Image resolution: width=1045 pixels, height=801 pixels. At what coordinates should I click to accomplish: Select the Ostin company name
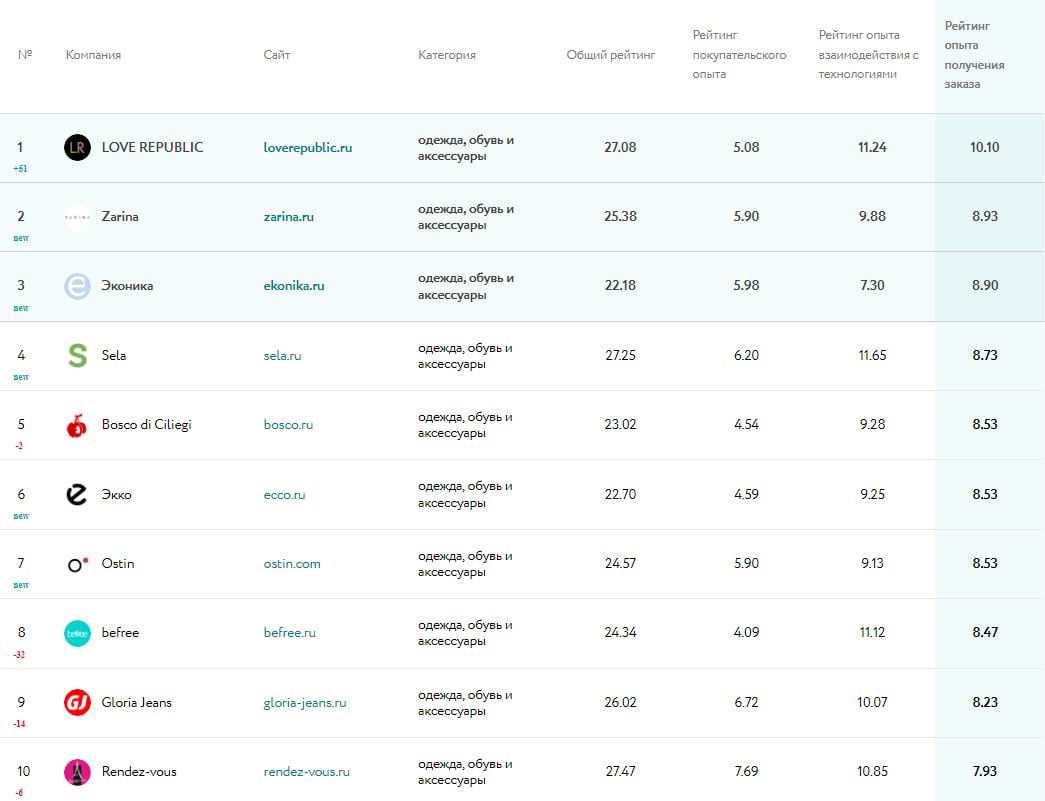[118, 564]
